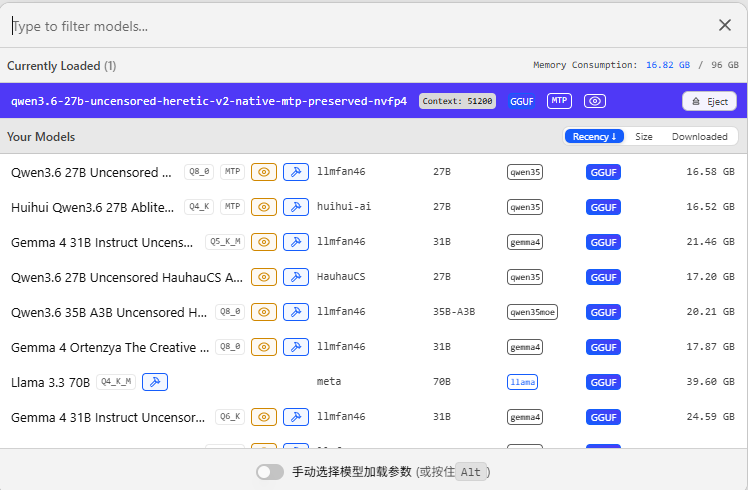This screenshot has height=490, width=748.
Task: Click GGUF badge on the Llama 3.3 70B row
Action: pos(603,382)
